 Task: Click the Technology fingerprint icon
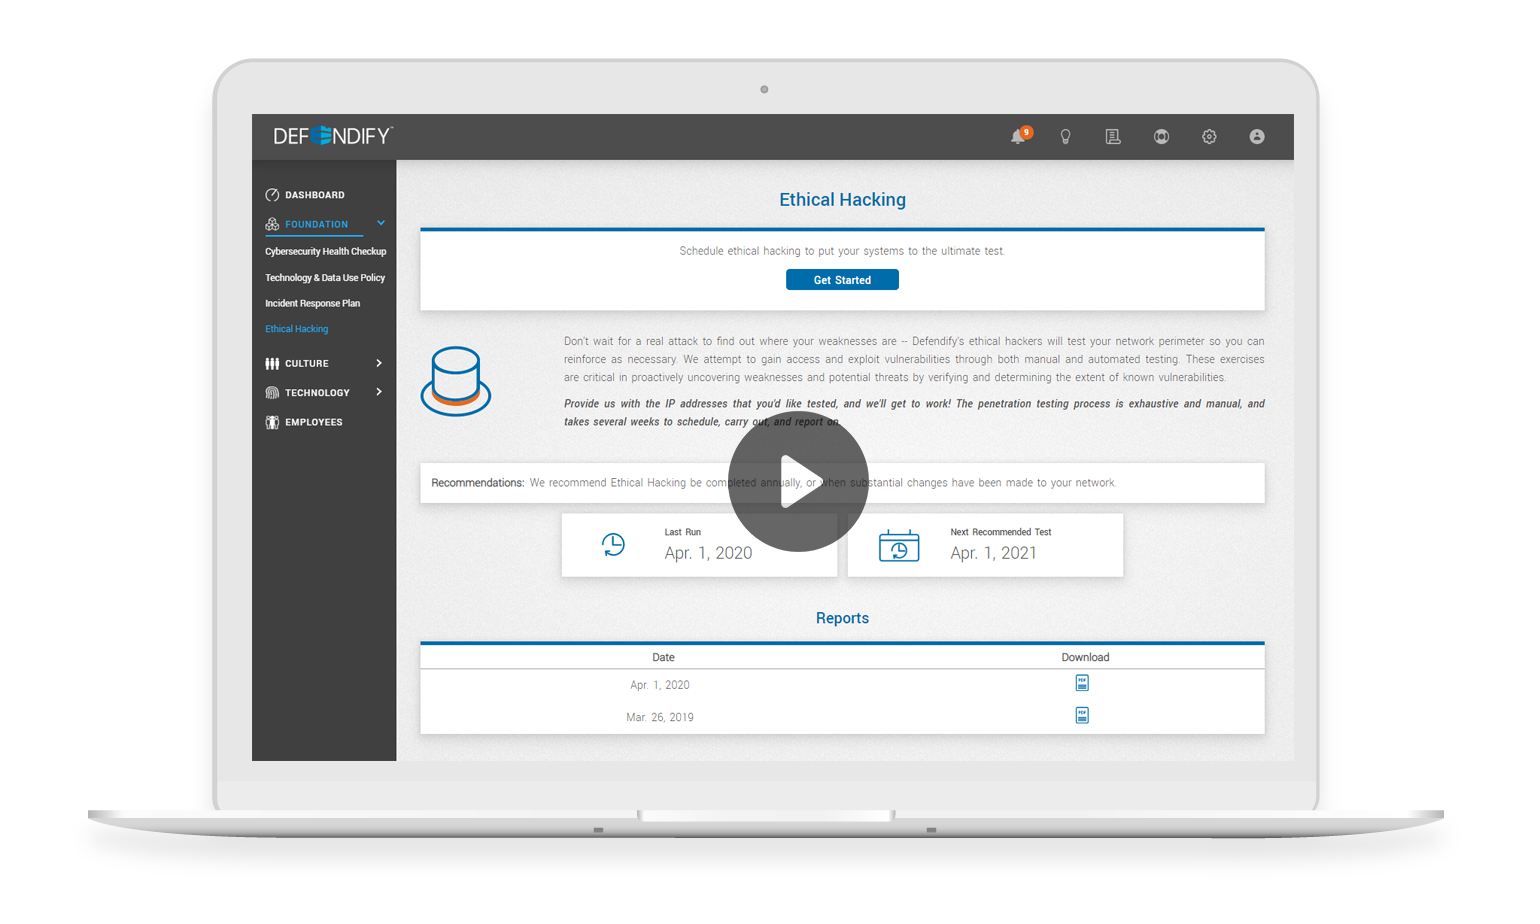pyautogui.click(x=272, y=393)
